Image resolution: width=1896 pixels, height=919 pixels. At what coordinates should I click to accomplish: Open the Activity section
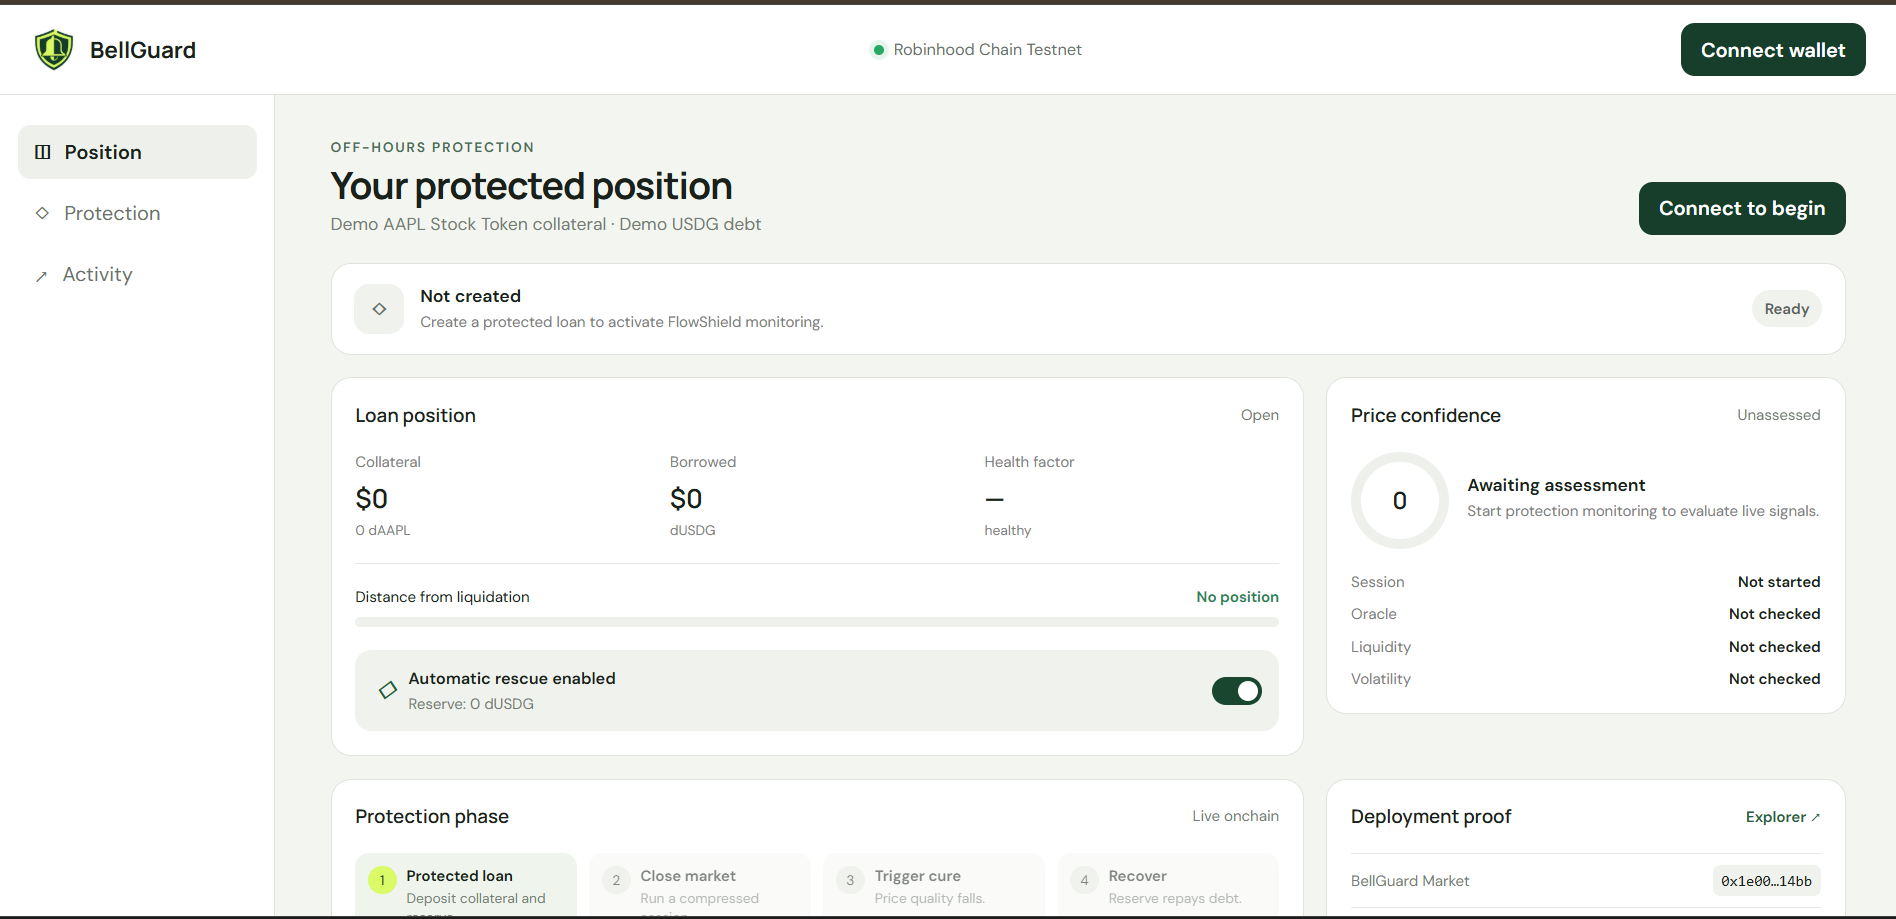point(137,274)
